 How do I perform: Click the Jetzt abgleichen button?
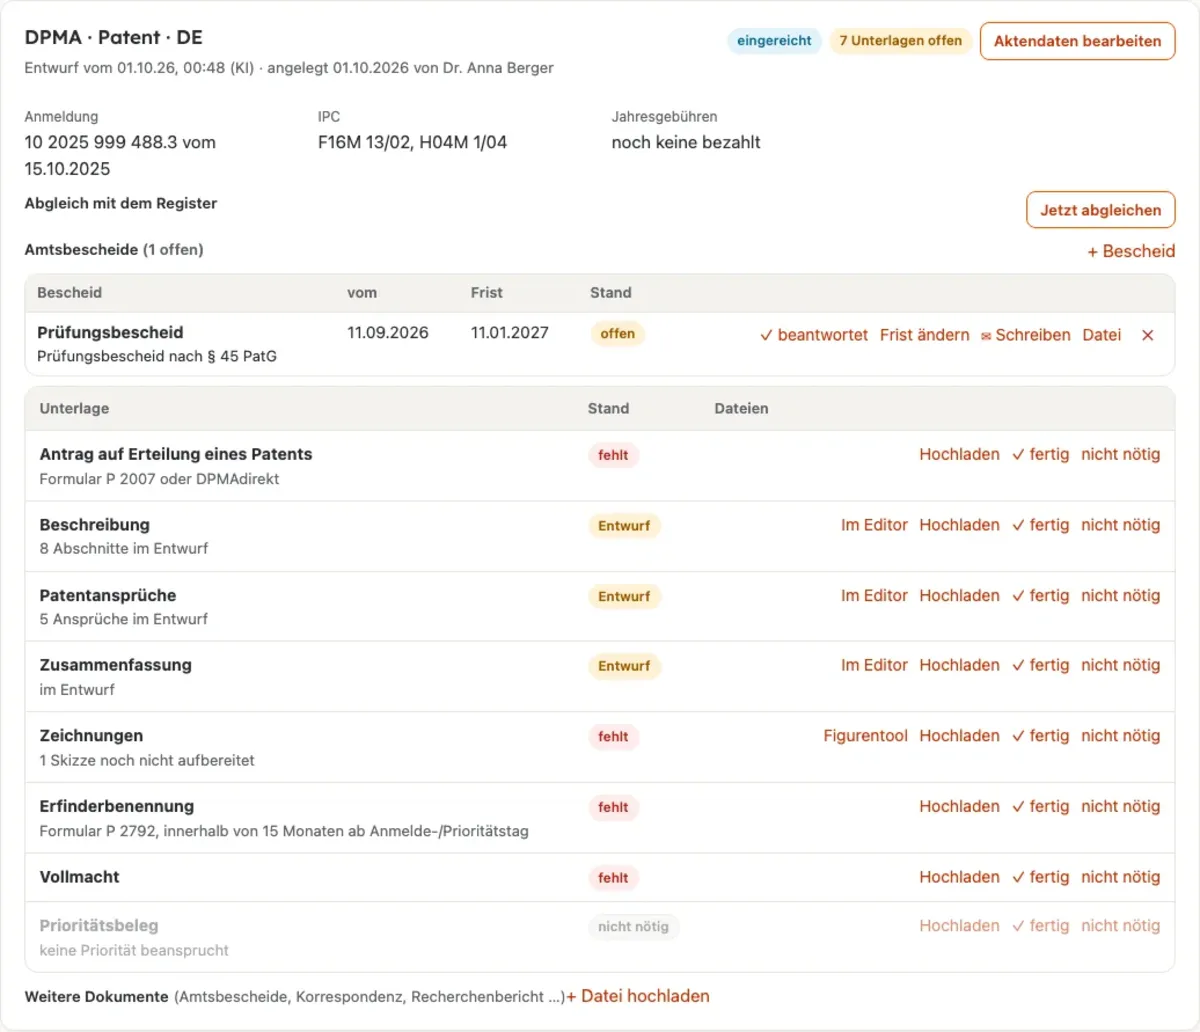click(1100, 210)
